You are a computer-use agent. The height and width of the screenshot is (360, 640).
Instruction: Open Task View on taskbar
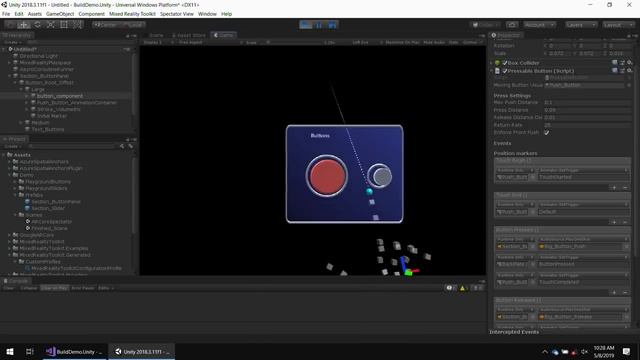coord(29,351)
